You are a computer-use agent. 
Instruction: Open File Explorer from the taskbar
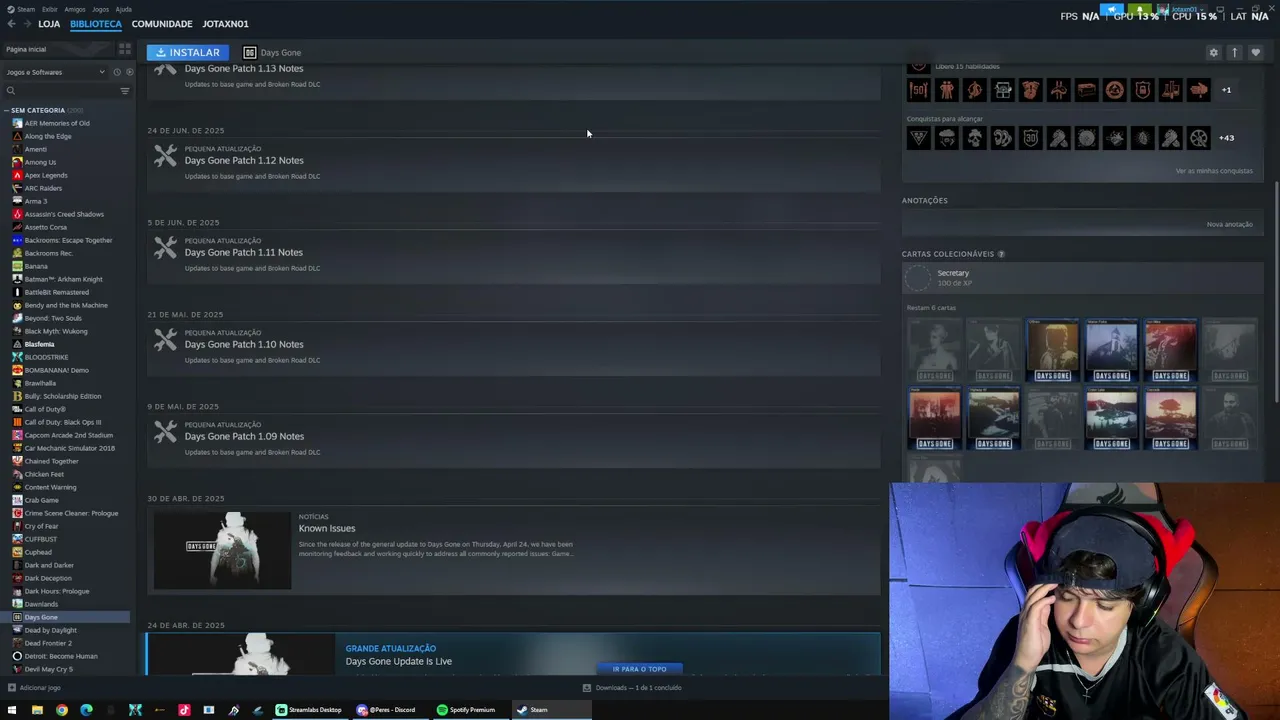click(37, 710)
